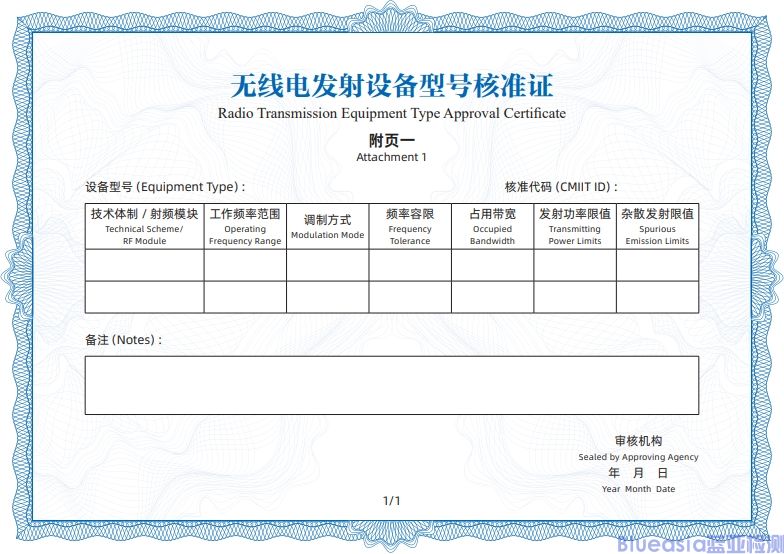Image resolution: width=784 pixels, height=554 pixels.
Task: Click the 'Radio Transmission Equipment Type Approval Certificate' subtitle
Action: pyautogui.click(x=391, y=113)
